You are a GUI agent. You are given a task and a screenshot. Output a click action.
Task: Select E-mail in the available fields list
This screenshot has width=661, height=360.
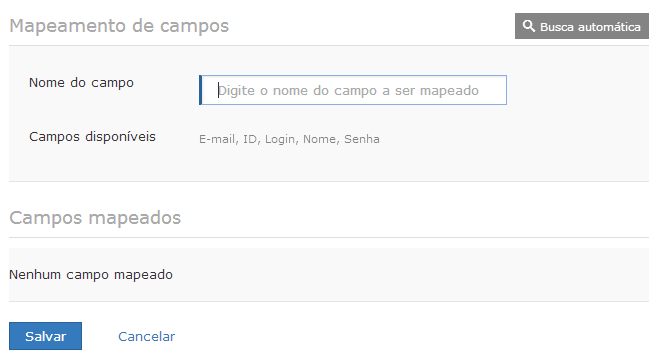(x=217, y=139)
